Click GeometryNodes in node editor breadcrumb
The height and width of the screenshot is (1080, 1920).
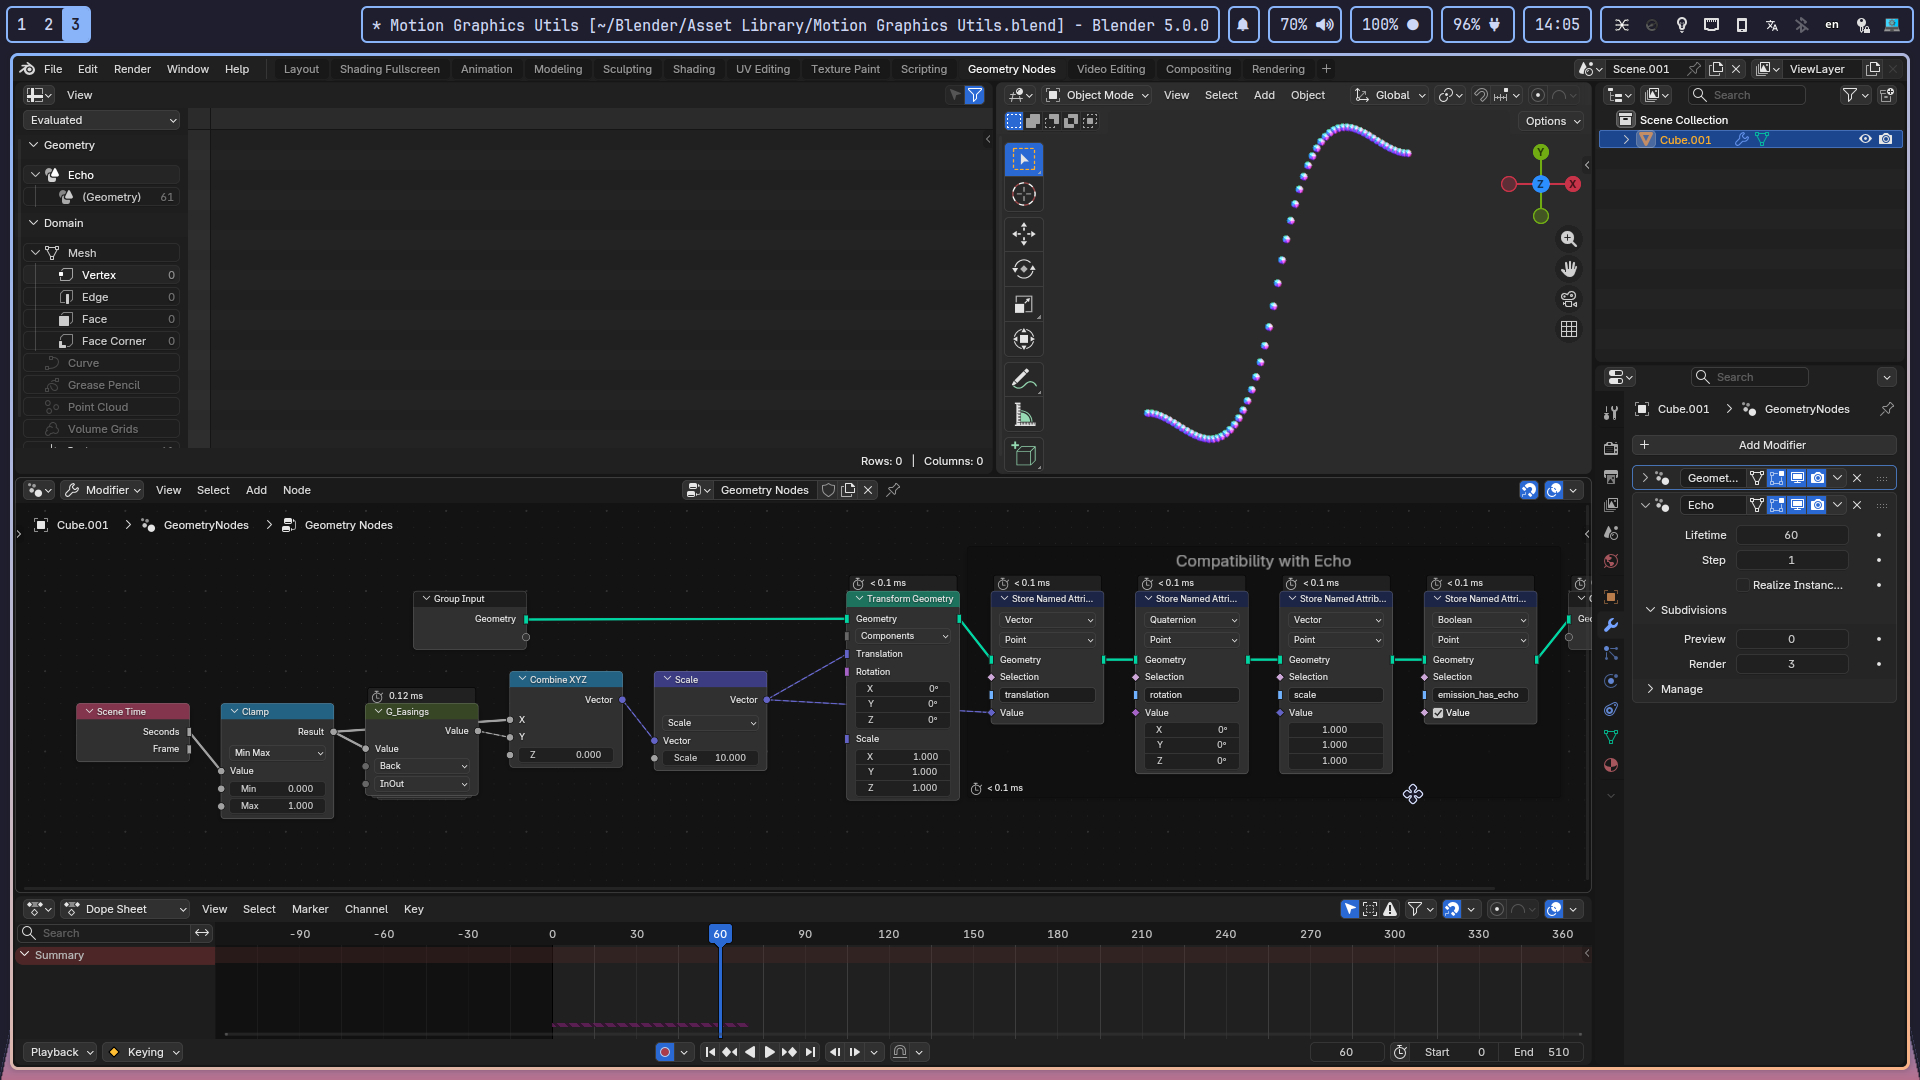pos(205,525)
